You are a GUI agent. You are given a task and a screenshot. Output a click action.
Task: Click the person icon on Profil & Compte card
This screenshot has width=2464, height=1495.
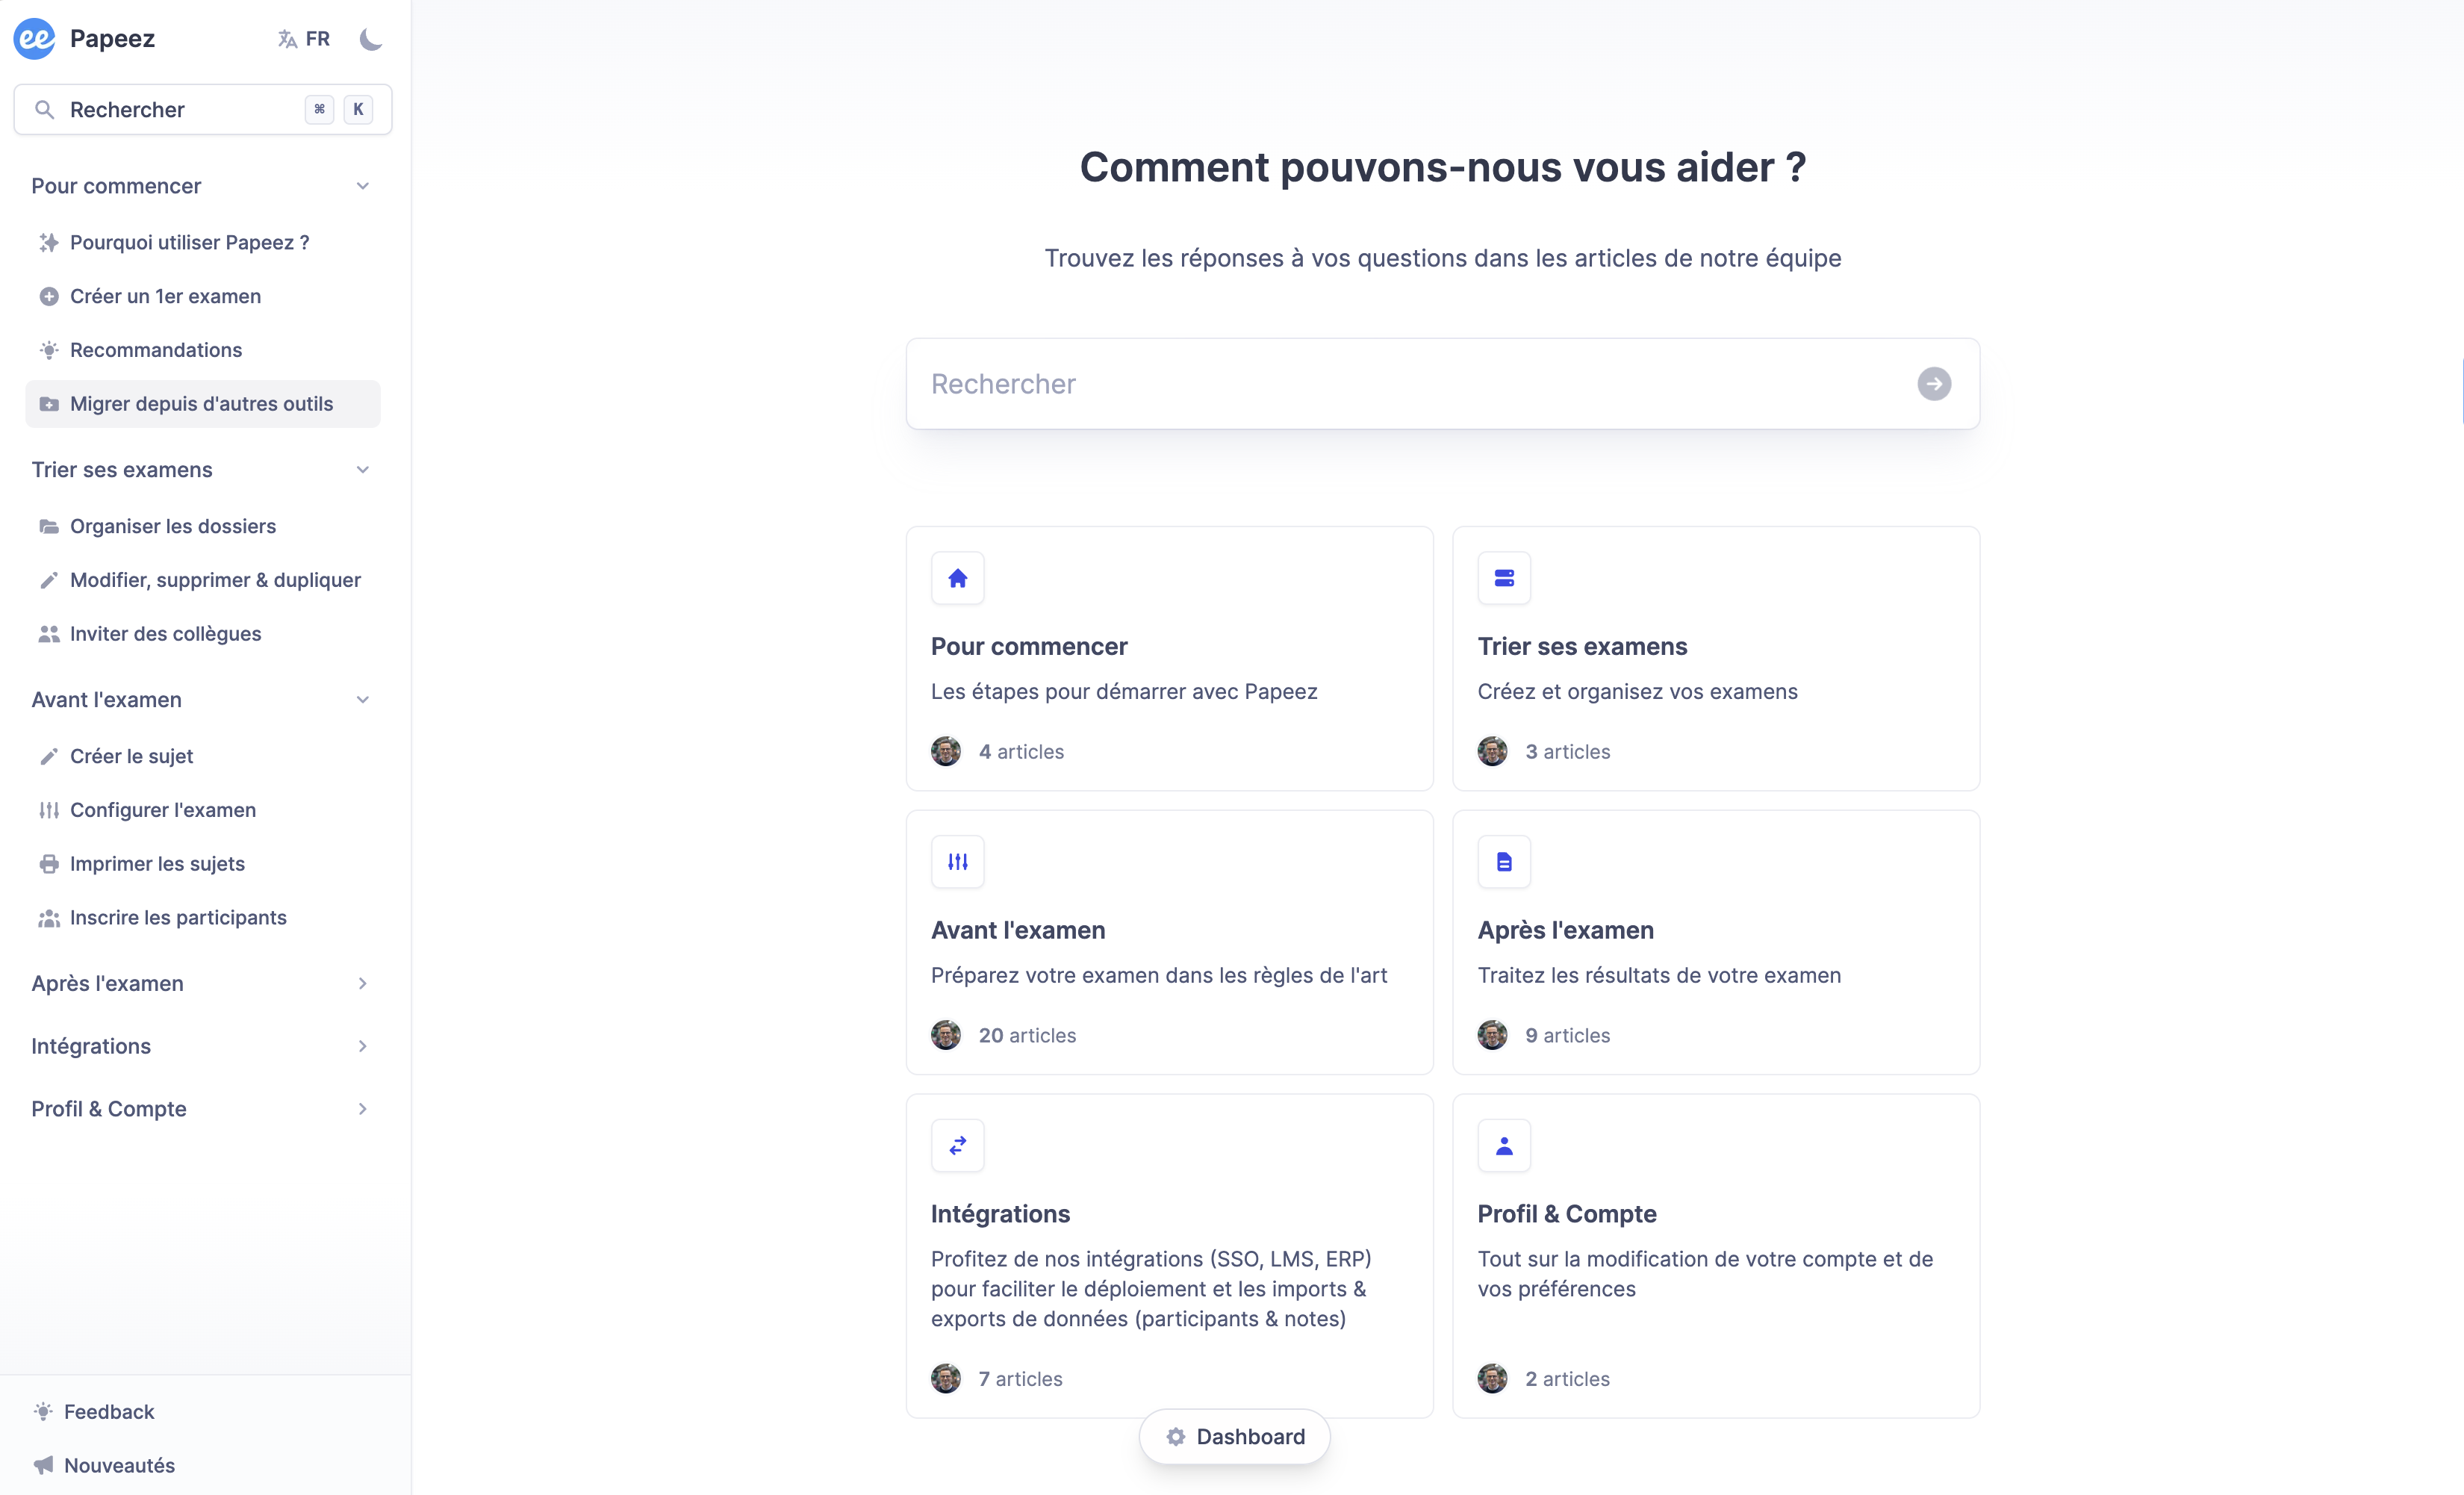(1503, 1145)
